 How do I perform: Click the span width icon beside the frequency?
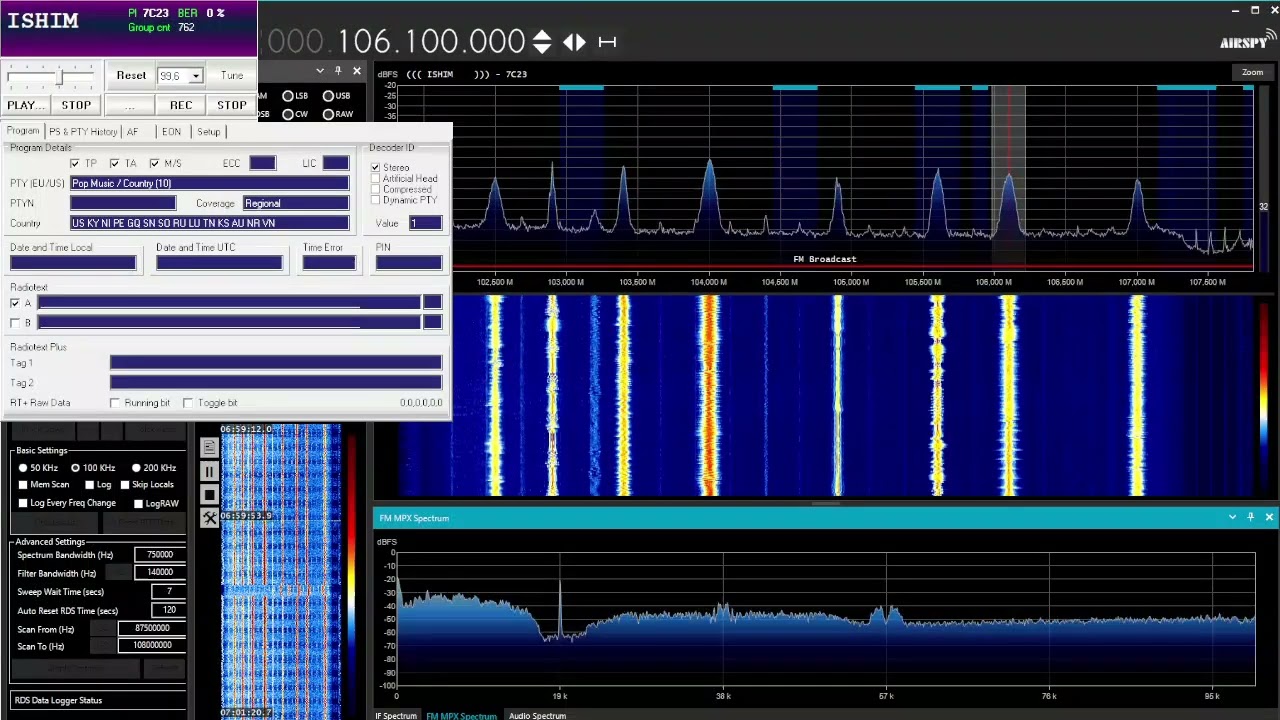(x=607, y=42)
